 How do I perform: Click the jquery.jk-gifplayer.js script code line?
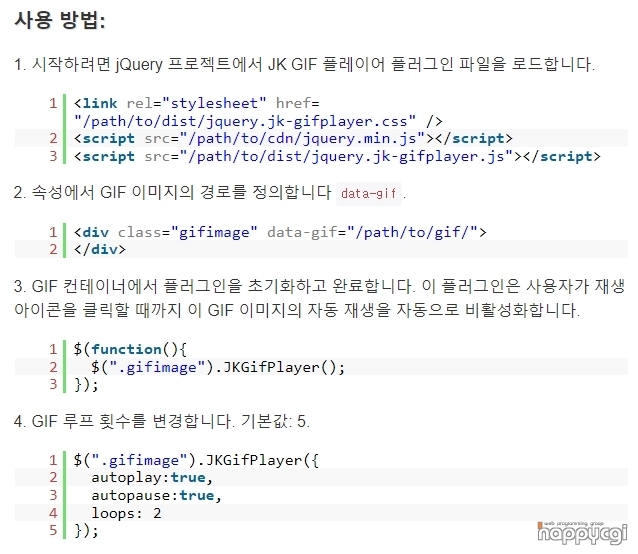click(337, 157)
